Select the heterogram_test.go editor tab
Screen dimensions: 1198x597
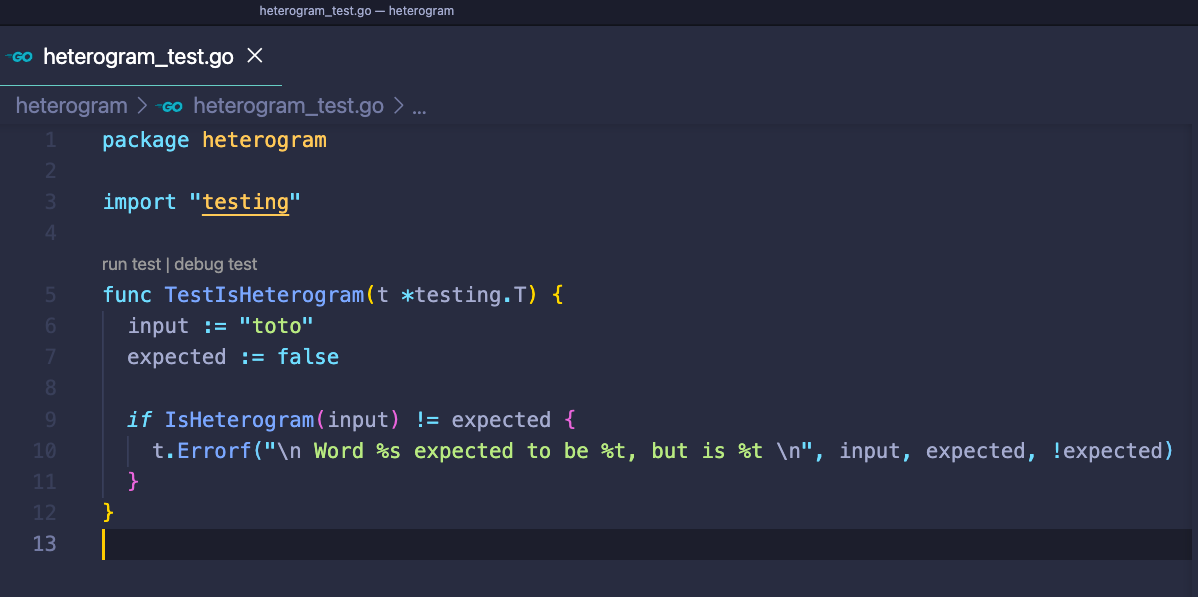pyautogui.click(x=141, y=57)
